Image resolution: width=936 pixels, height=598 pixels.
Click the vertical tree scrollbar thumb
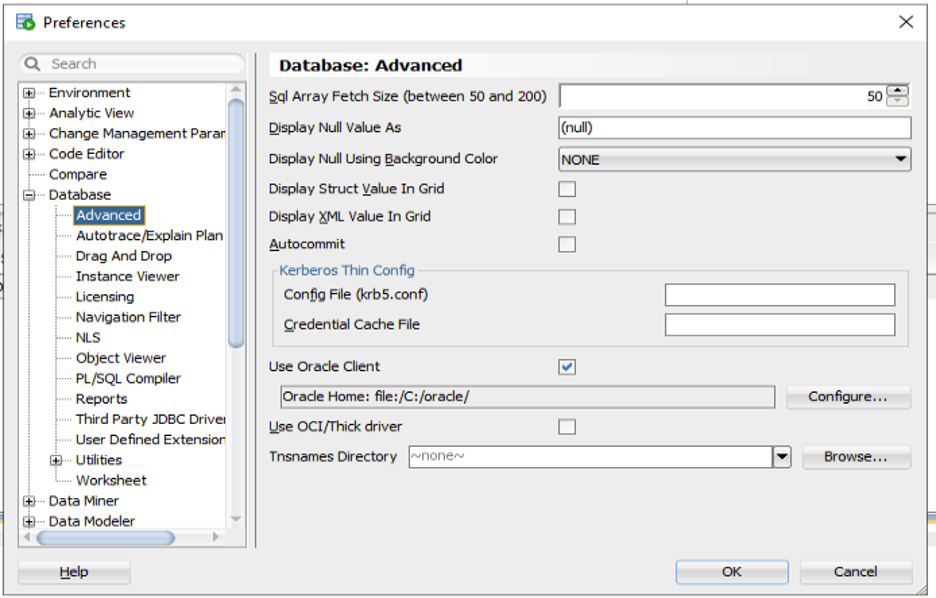(x=236, y=223)
